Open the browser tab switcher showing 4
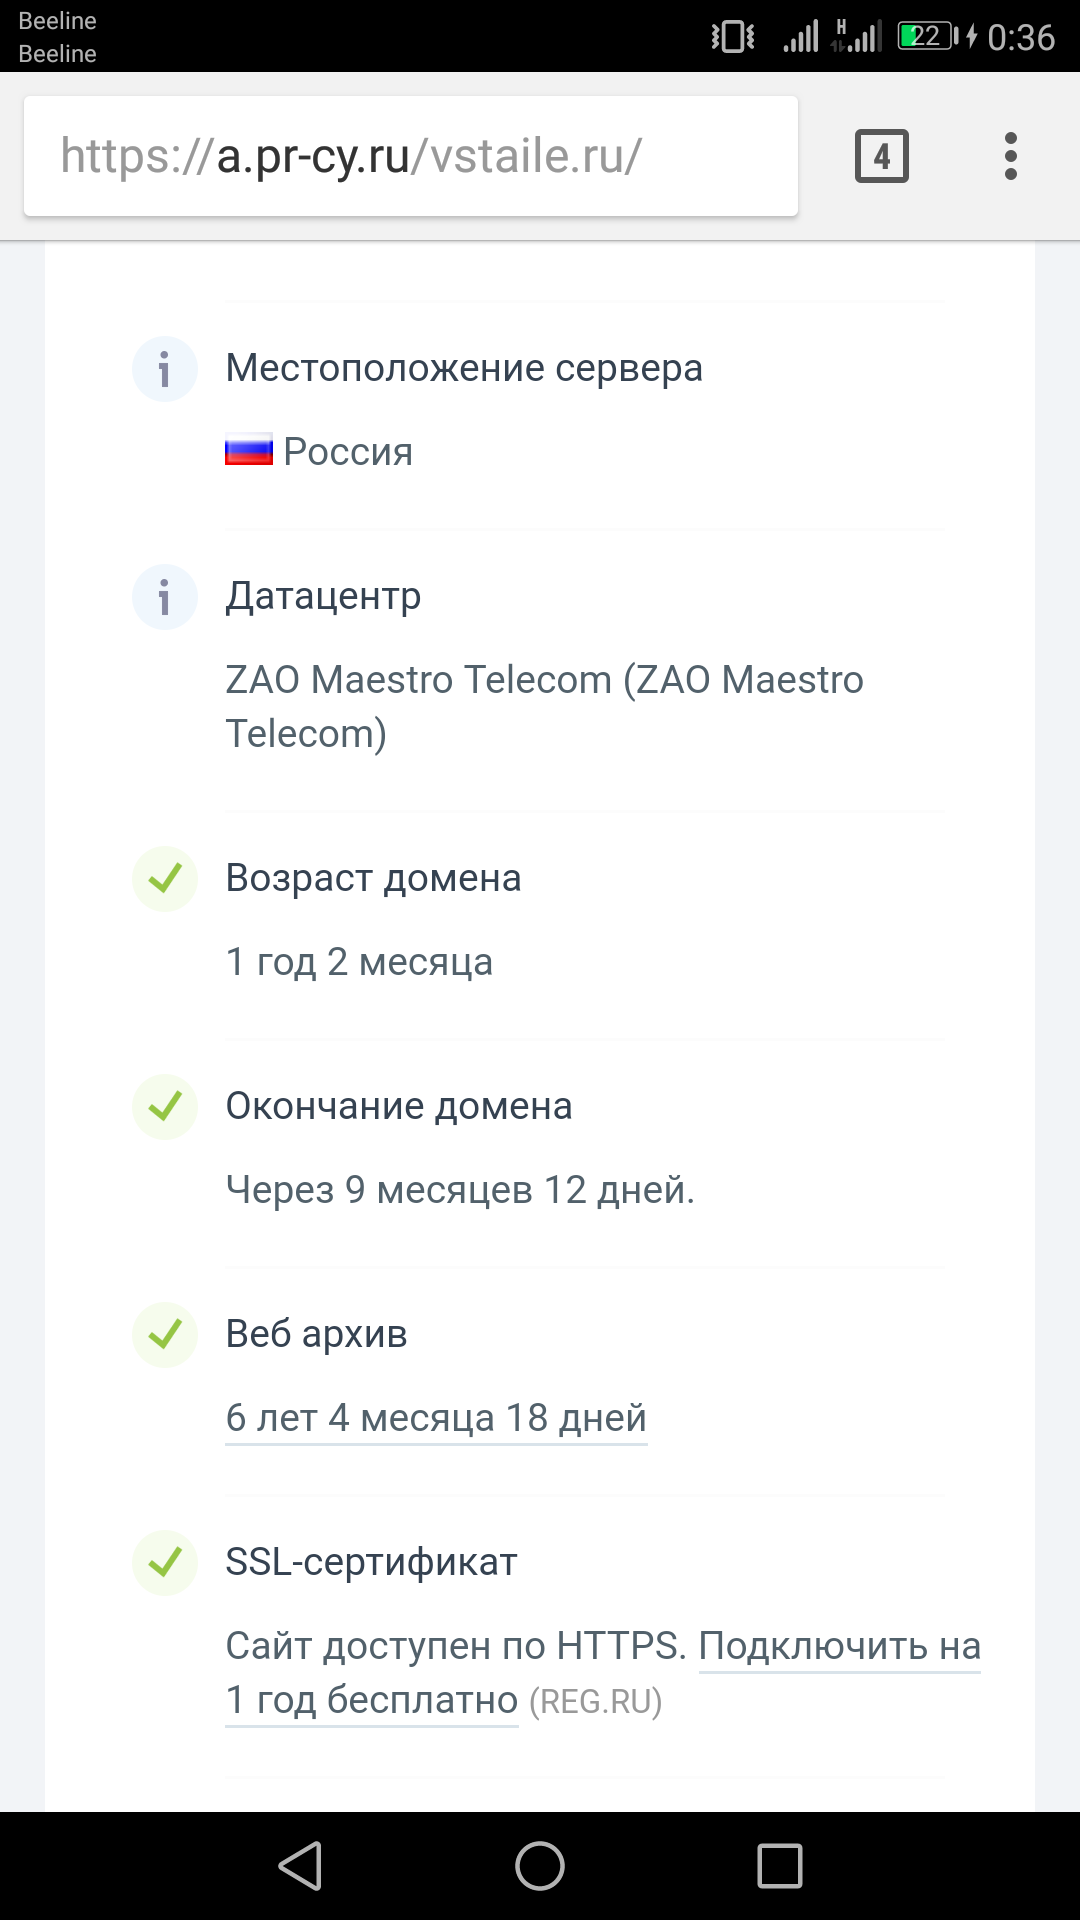Viewport: 1080px width, 1920px height. (881, 156)
